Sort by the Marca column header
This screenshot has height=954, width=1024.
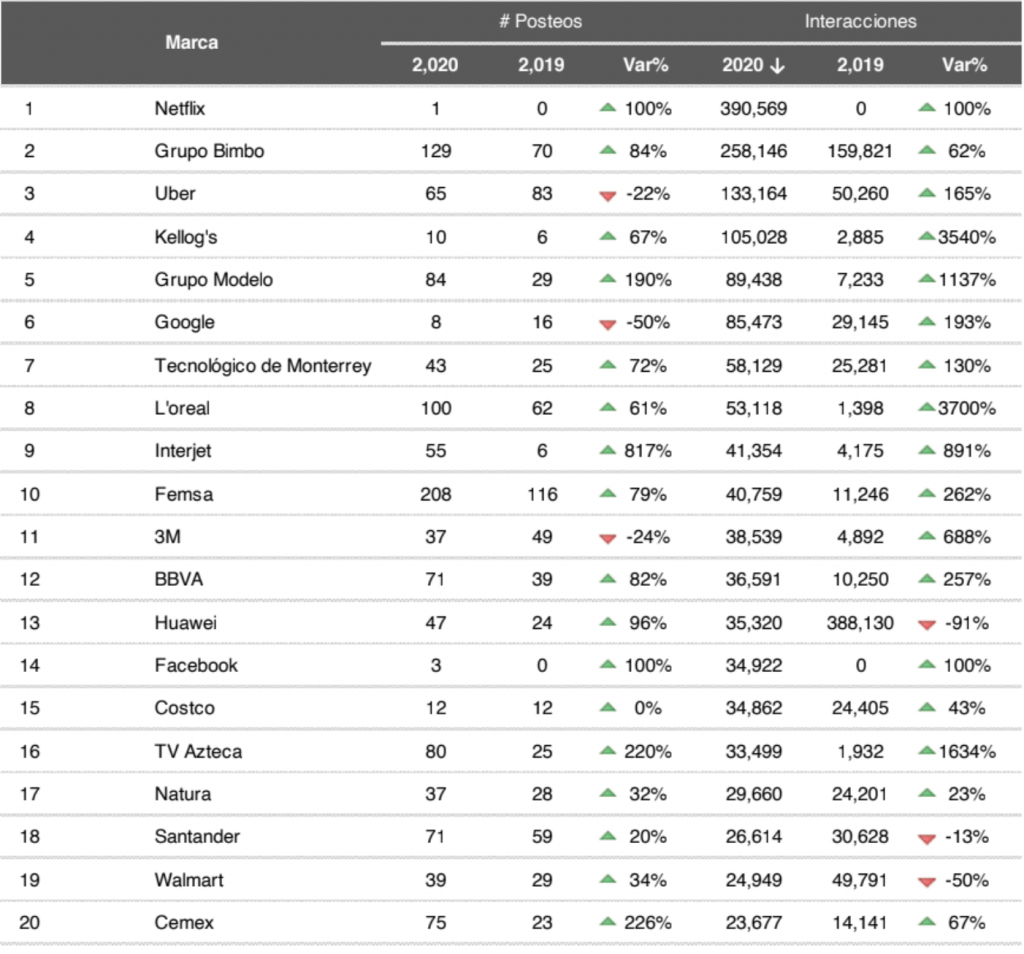pos(191,43)
